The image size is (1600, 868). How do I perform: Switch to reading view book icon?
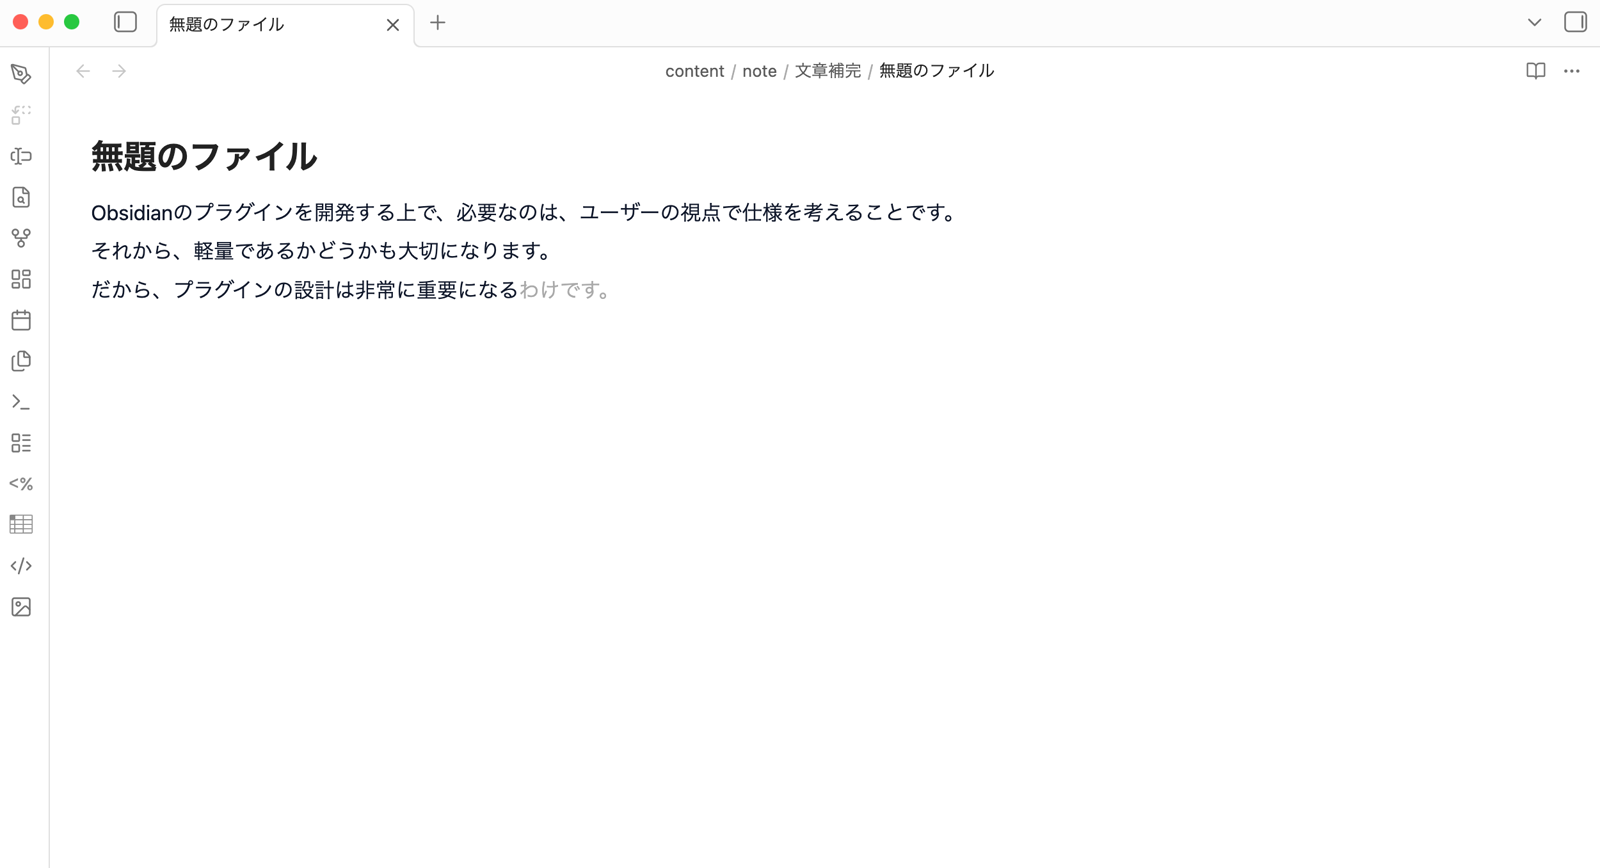pyautogui.click(x=1536, y=71)
